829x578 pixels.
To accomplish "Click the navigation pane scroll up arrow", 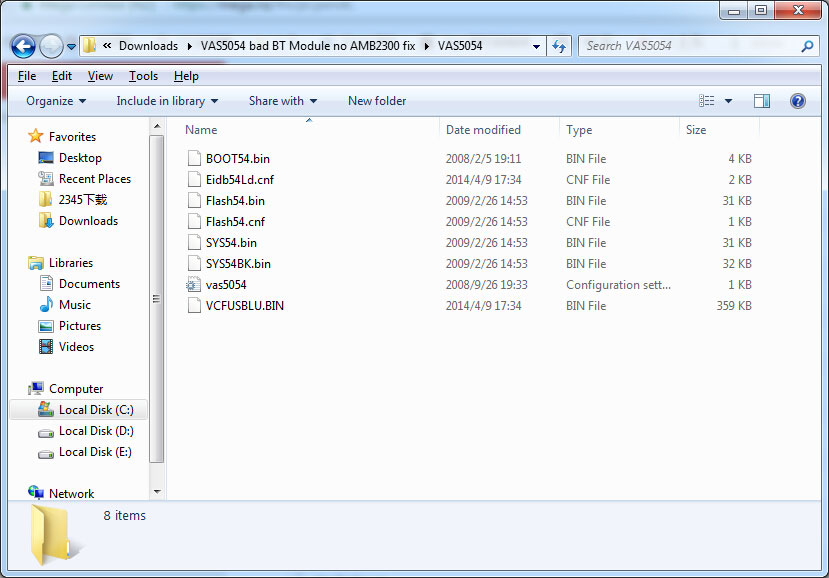I will pyautogui.click(x=157, y=126).
